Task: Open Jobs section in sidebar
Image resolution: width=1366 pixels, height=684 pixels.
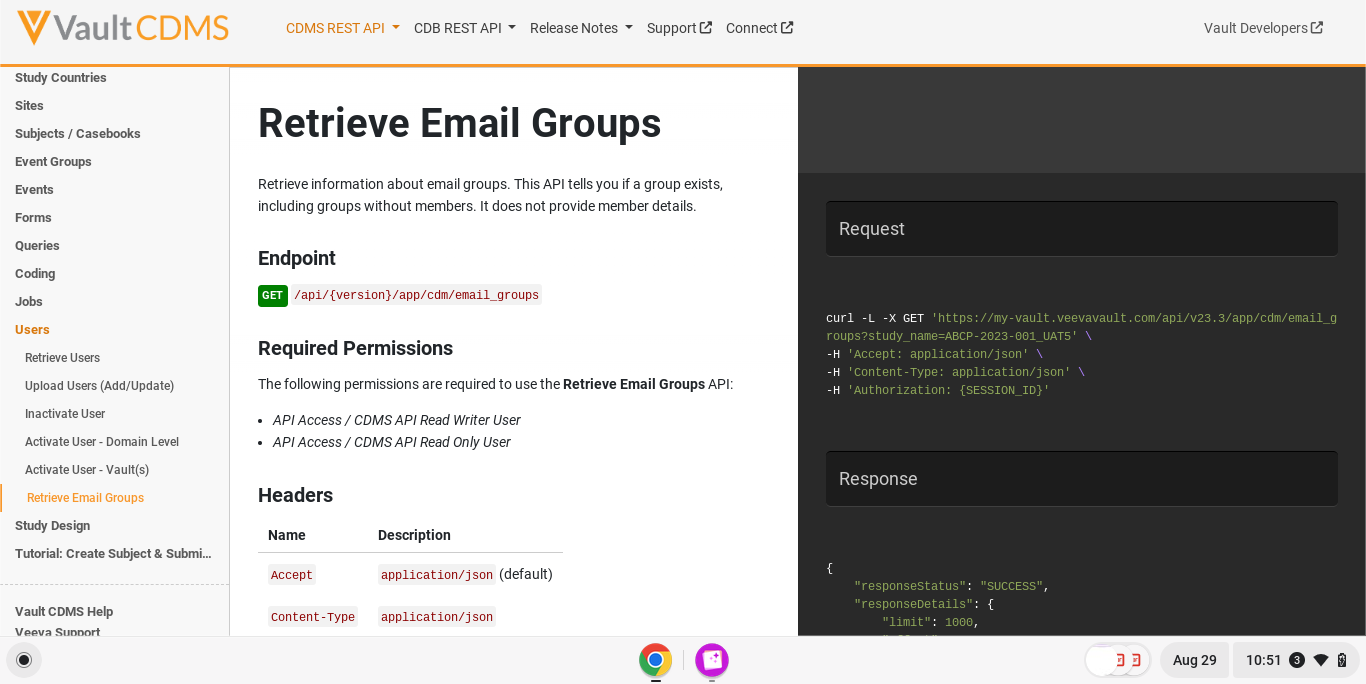Action: (x=29, y=302)
